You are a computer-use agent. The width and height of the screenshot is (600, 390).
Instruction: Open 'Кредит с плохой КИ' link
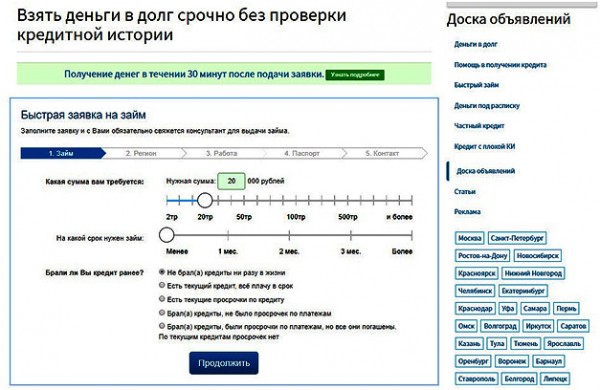click(484, 146)
